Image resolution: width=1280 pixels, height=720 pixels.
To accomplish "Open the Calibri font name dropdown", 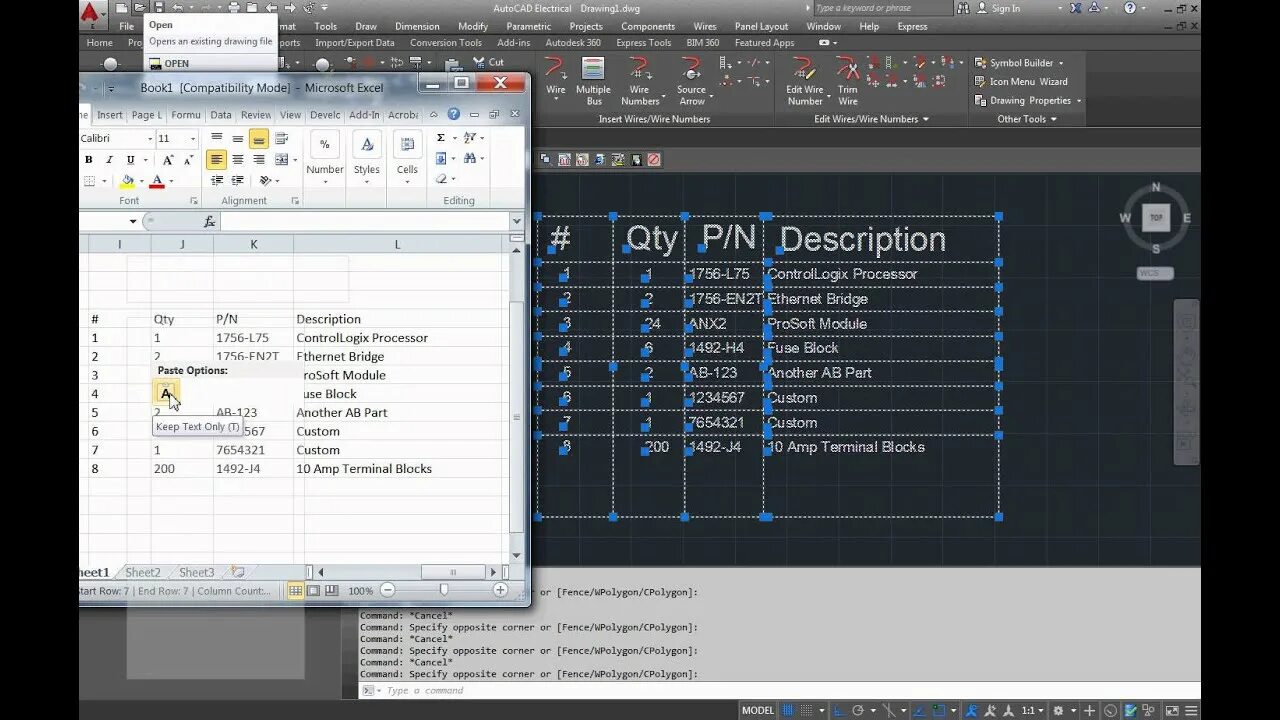I will pos(149,138).
